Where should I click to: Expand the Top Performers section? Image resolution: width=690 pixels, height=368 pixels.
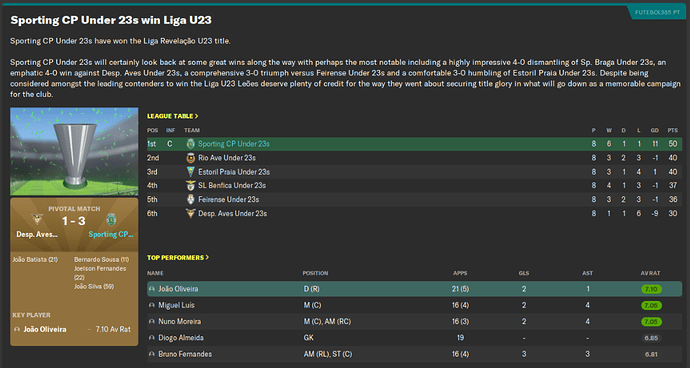178,258
